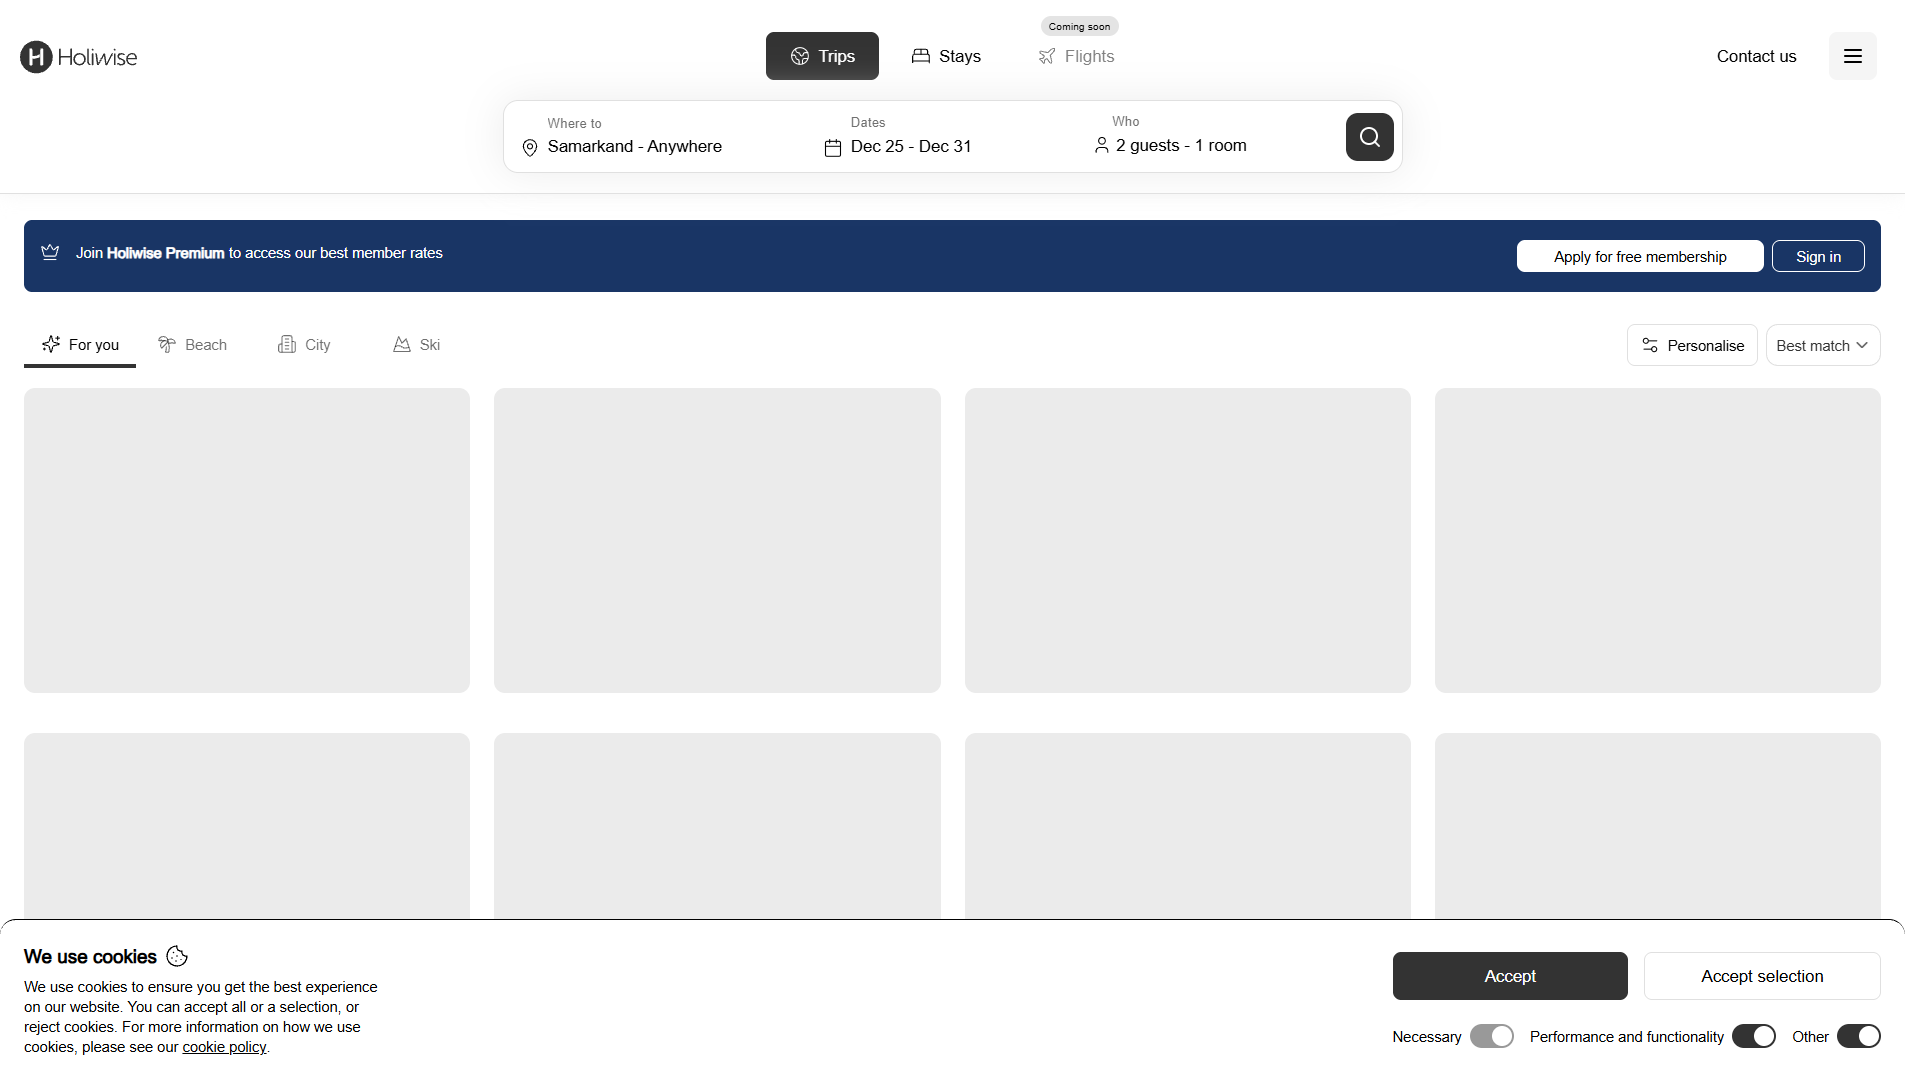
Task: Click the cookie icon beside heading
Action: click(x=177, y=956)
